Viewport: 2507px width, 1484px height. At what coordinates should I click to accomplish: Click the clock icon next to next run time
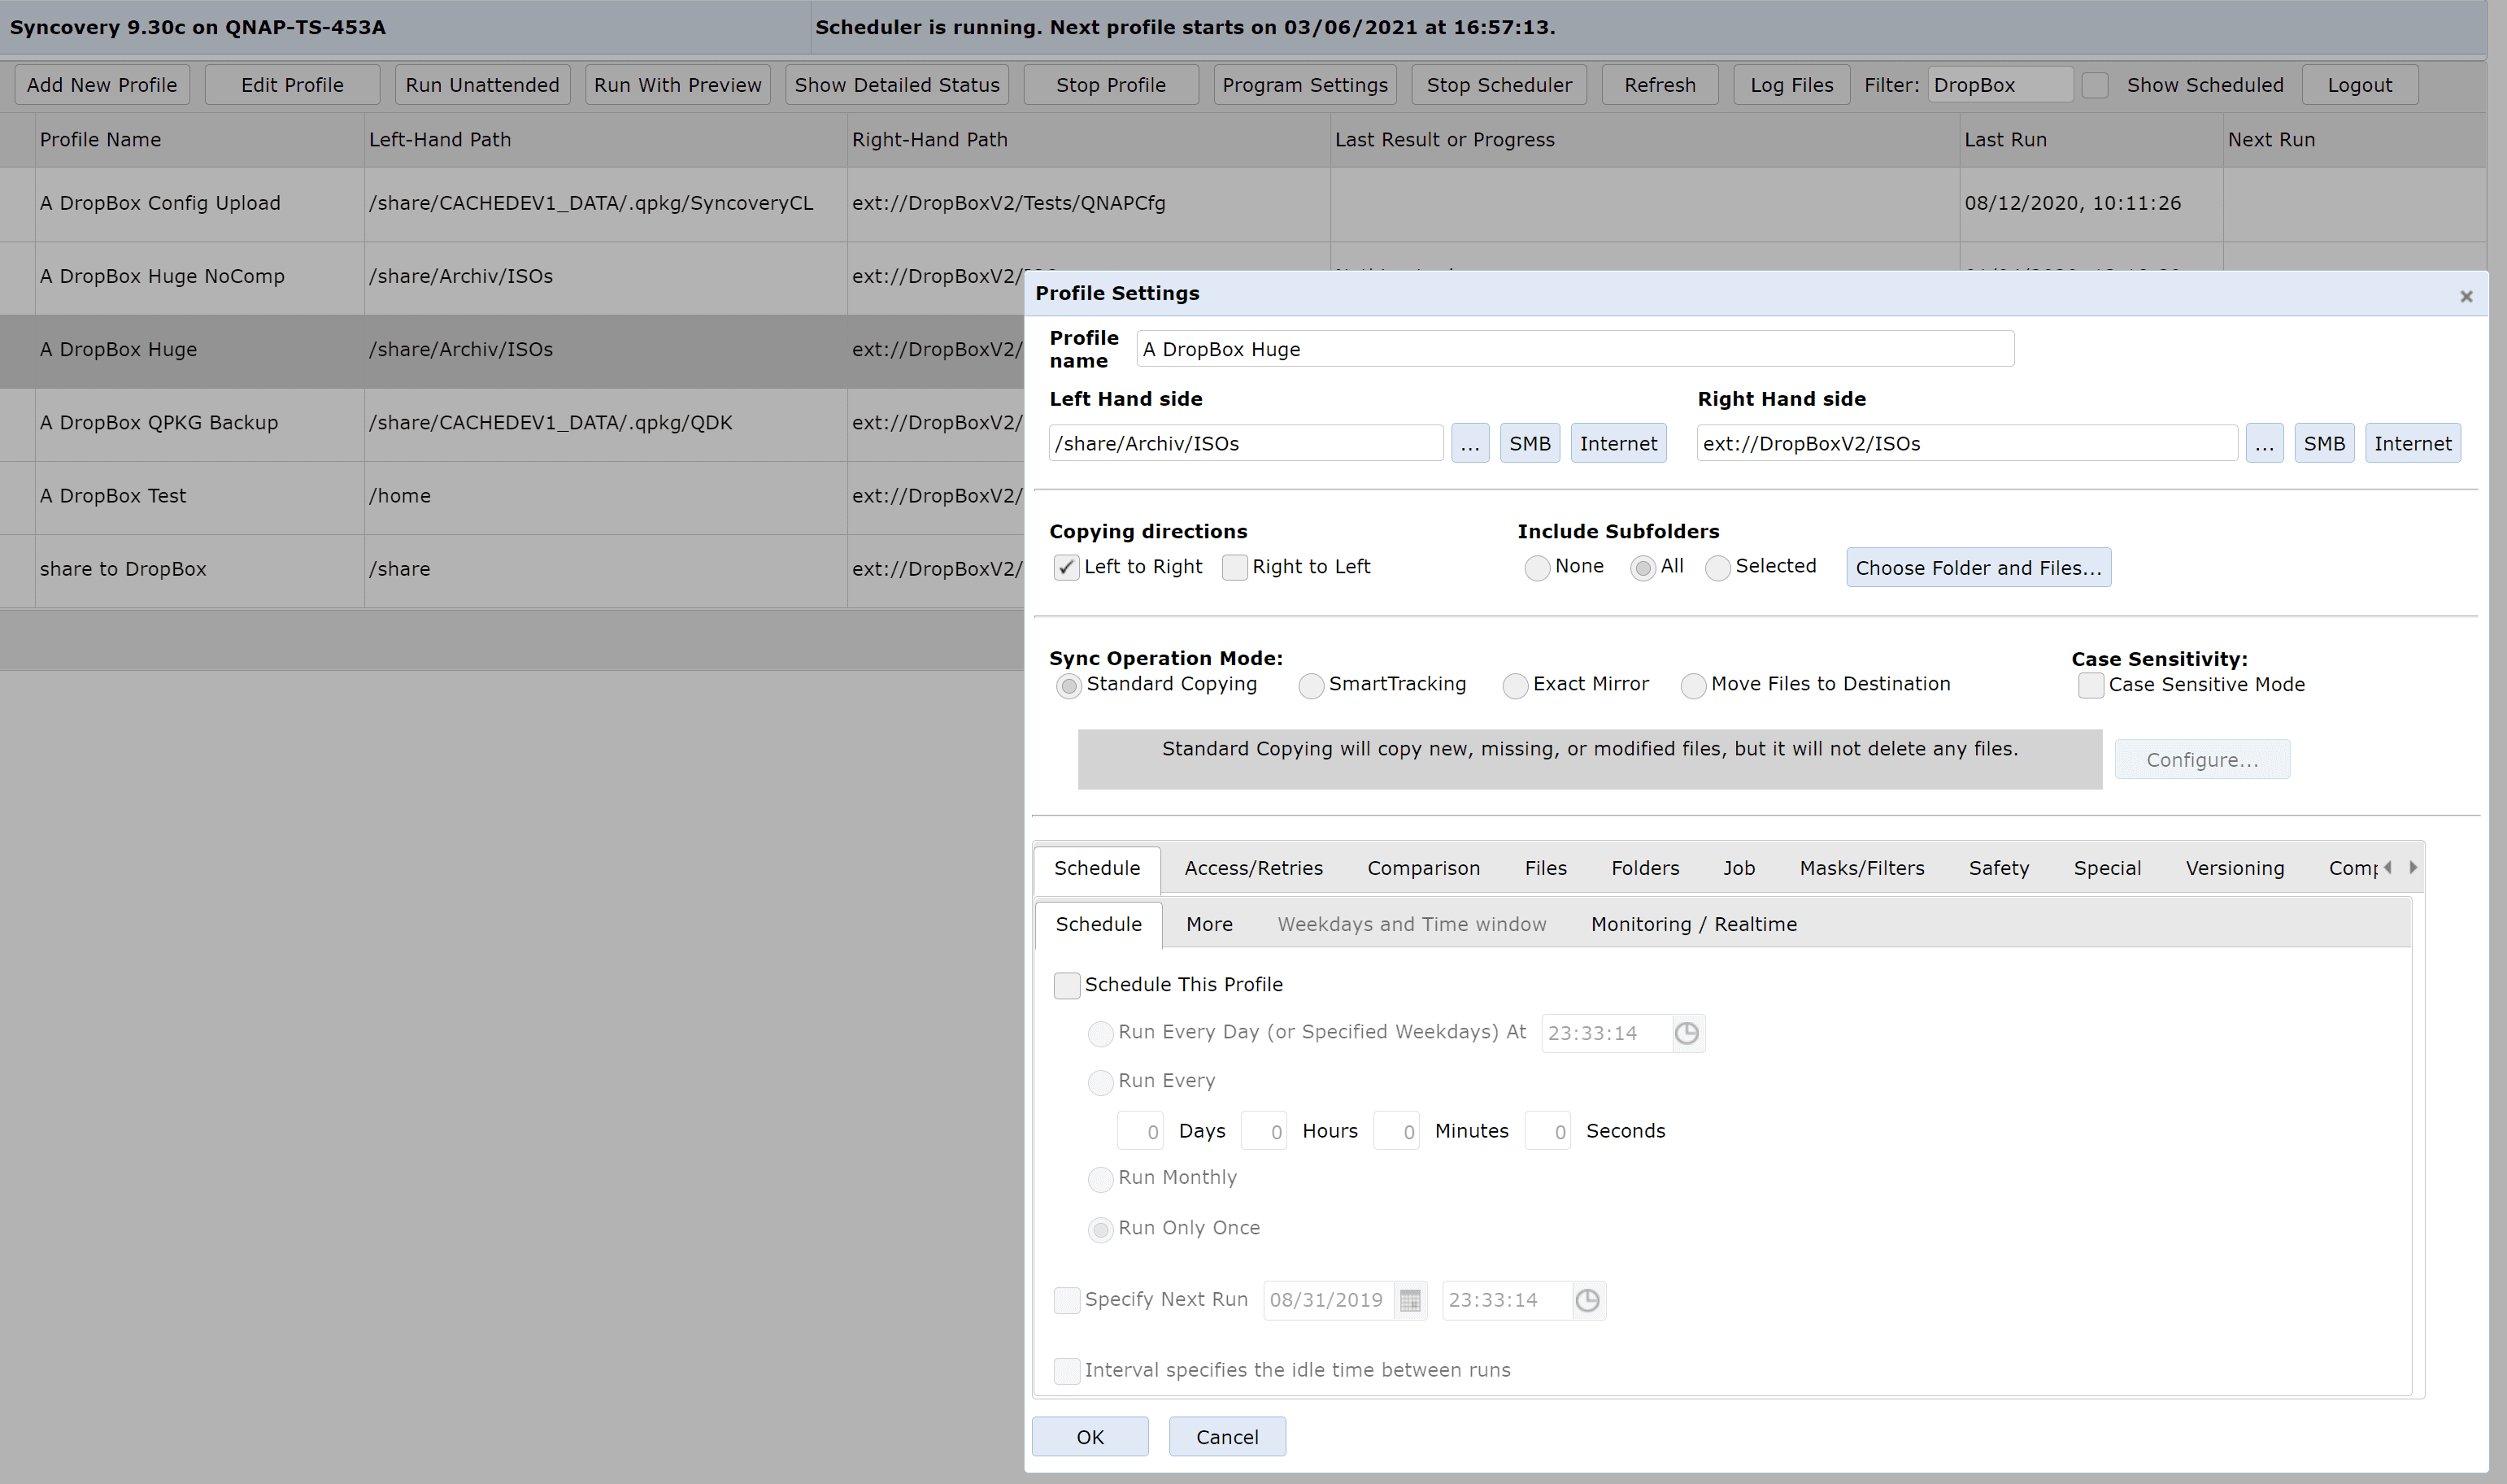click(1587, 1300)
